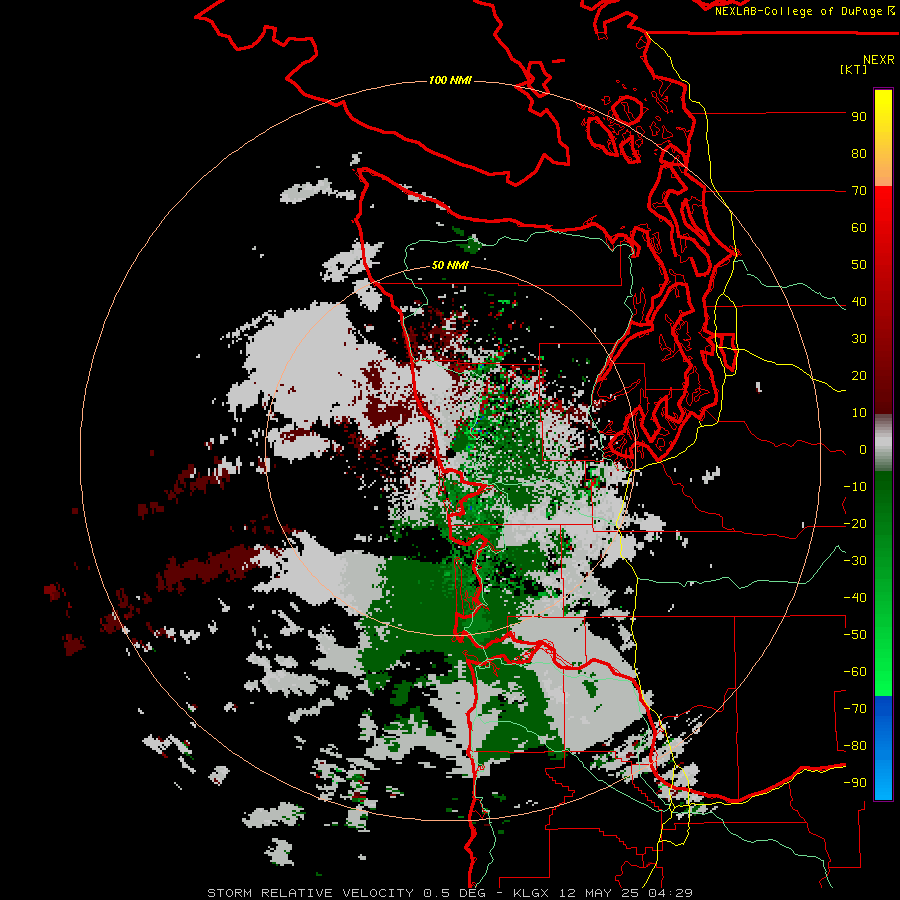Screen dimensions: 900x900
Task: Select the -20 value on velocity scale
Action: (x=855, y=524)
